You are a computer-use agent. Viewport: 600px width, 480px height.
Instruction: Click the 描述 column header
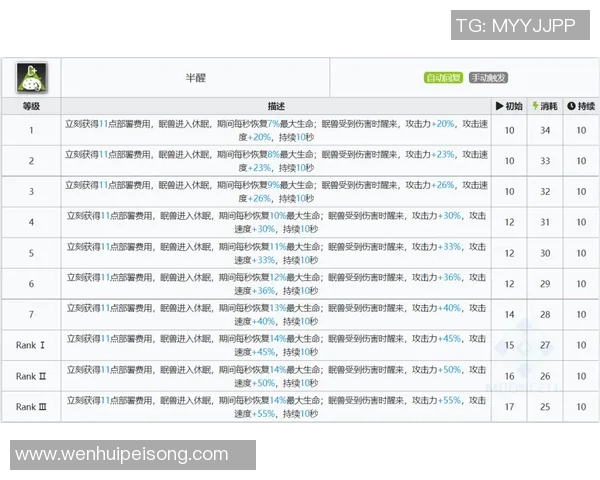(x=276, y=106)
